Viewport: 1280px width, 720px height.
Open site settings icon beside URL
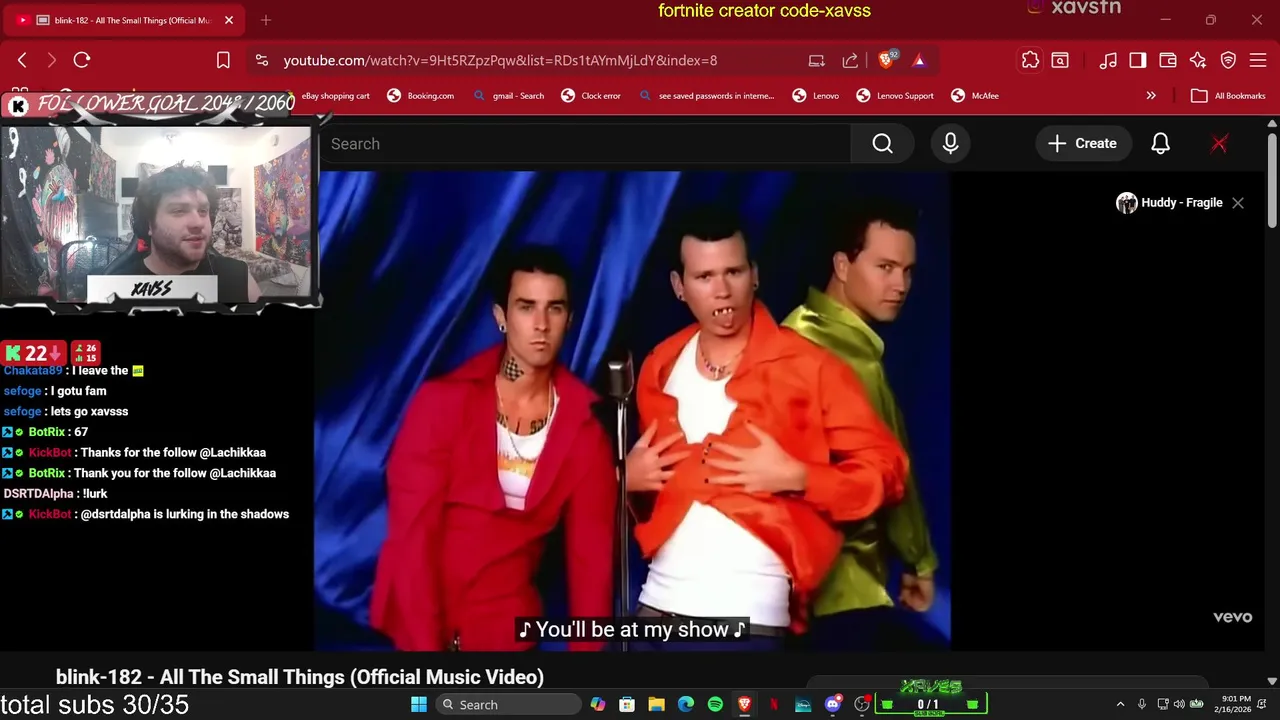[261, 60]
